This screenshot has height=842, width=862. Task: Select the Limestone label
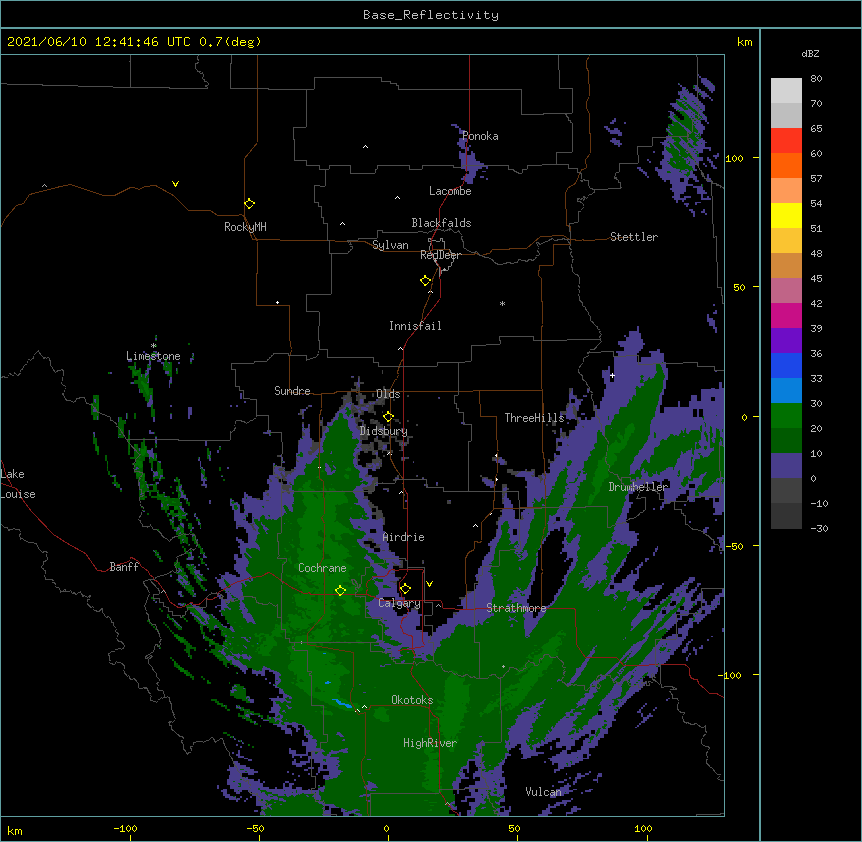coord(153,356)
